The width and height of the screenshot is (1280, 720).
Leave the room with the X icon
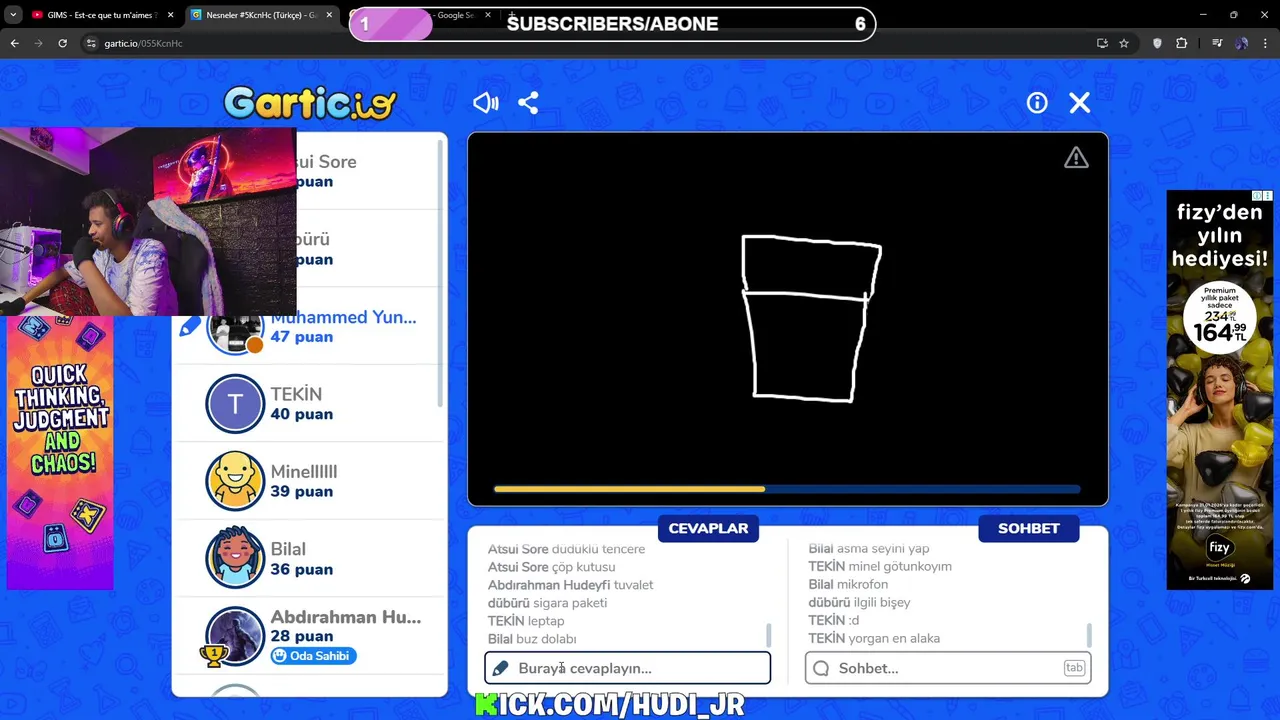(x=1080, y=103)
